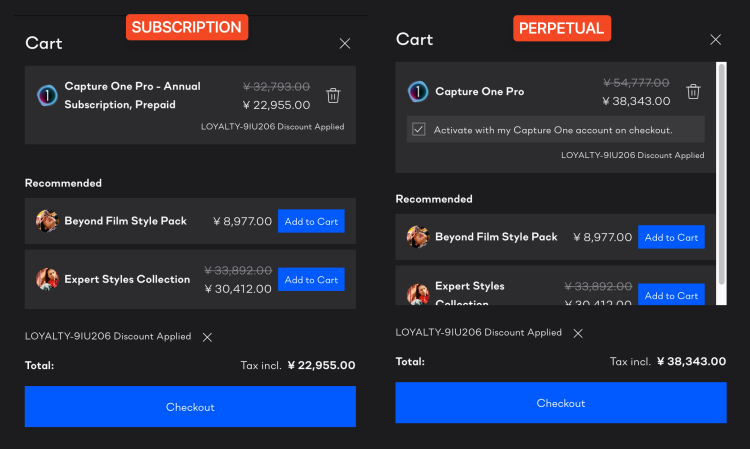Click ¥ 30,412.00 price in subscription cart
The width and height of the screenshot is (750, 449).
click(238, 289)
